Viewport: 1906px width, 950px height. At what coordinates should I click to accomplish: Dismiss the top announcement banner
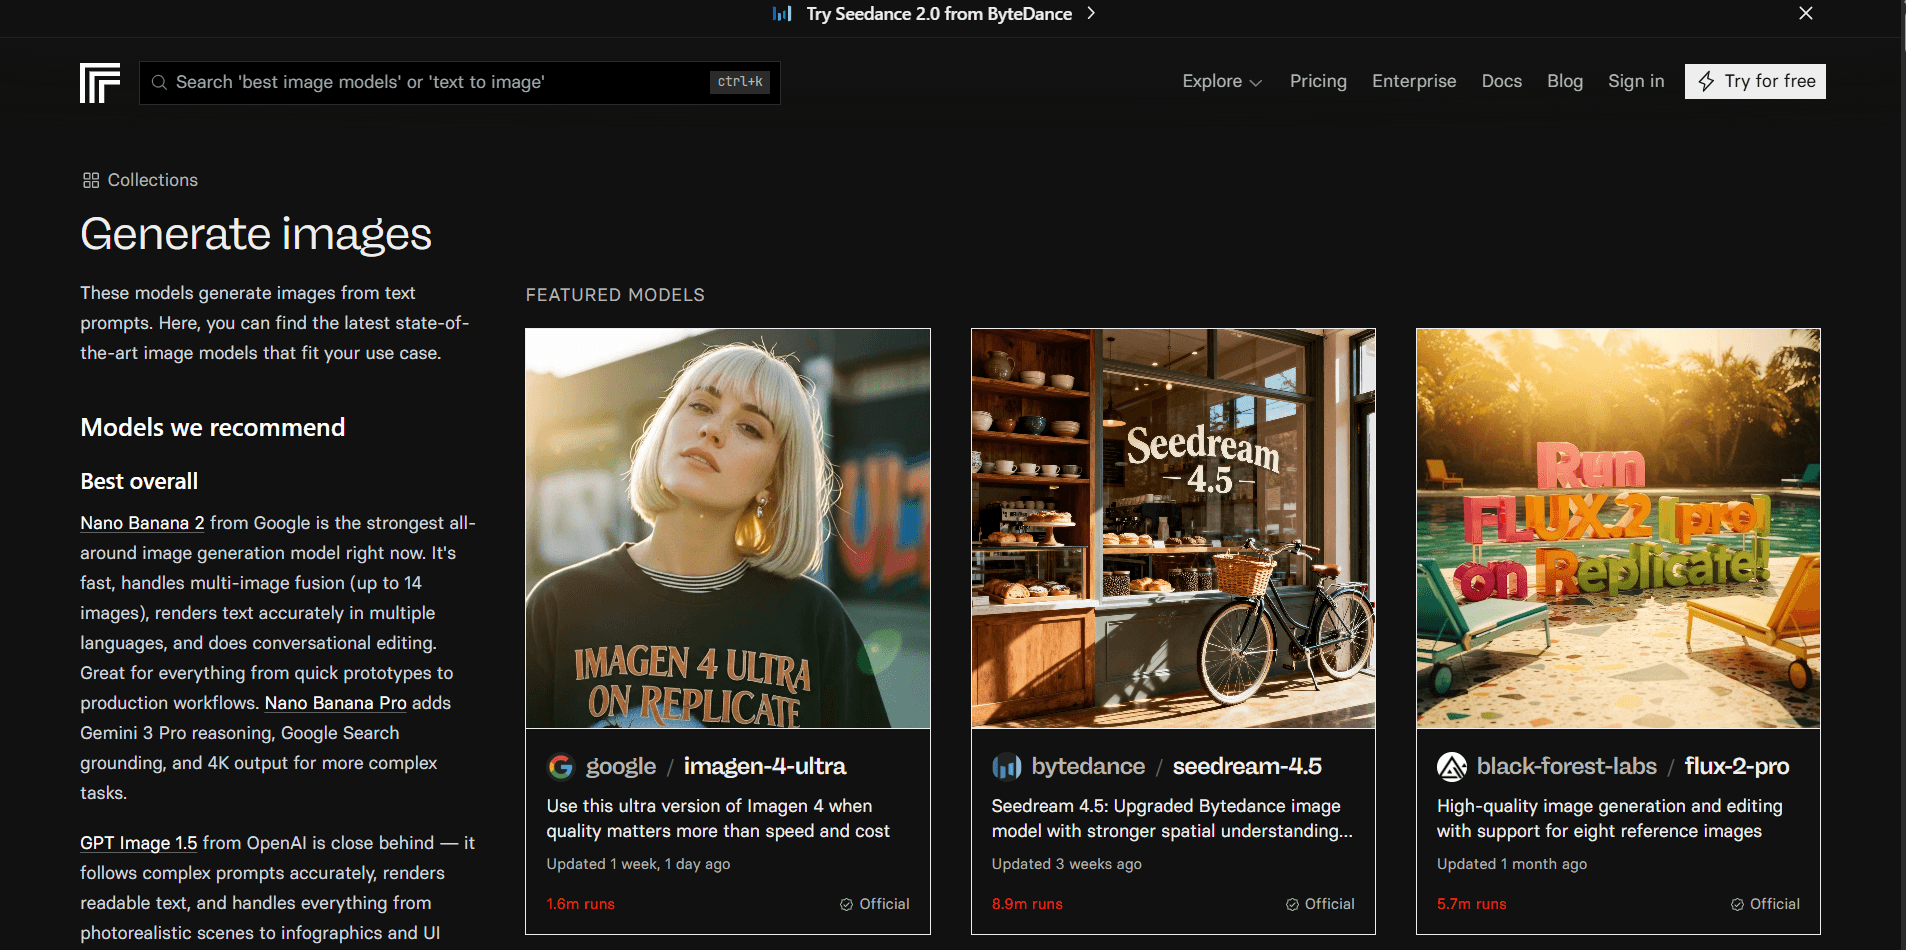pyautogui.click(x=1805, y=13)
